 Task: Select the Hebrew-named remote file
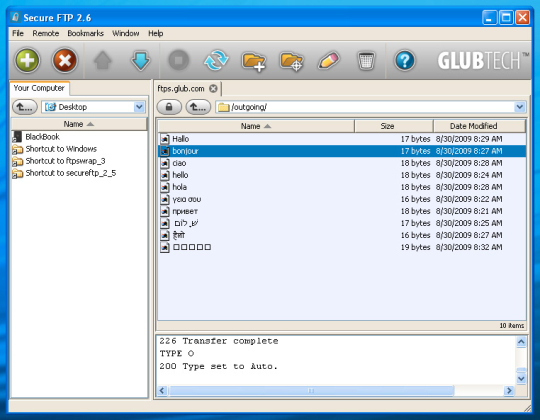point(342,223)
